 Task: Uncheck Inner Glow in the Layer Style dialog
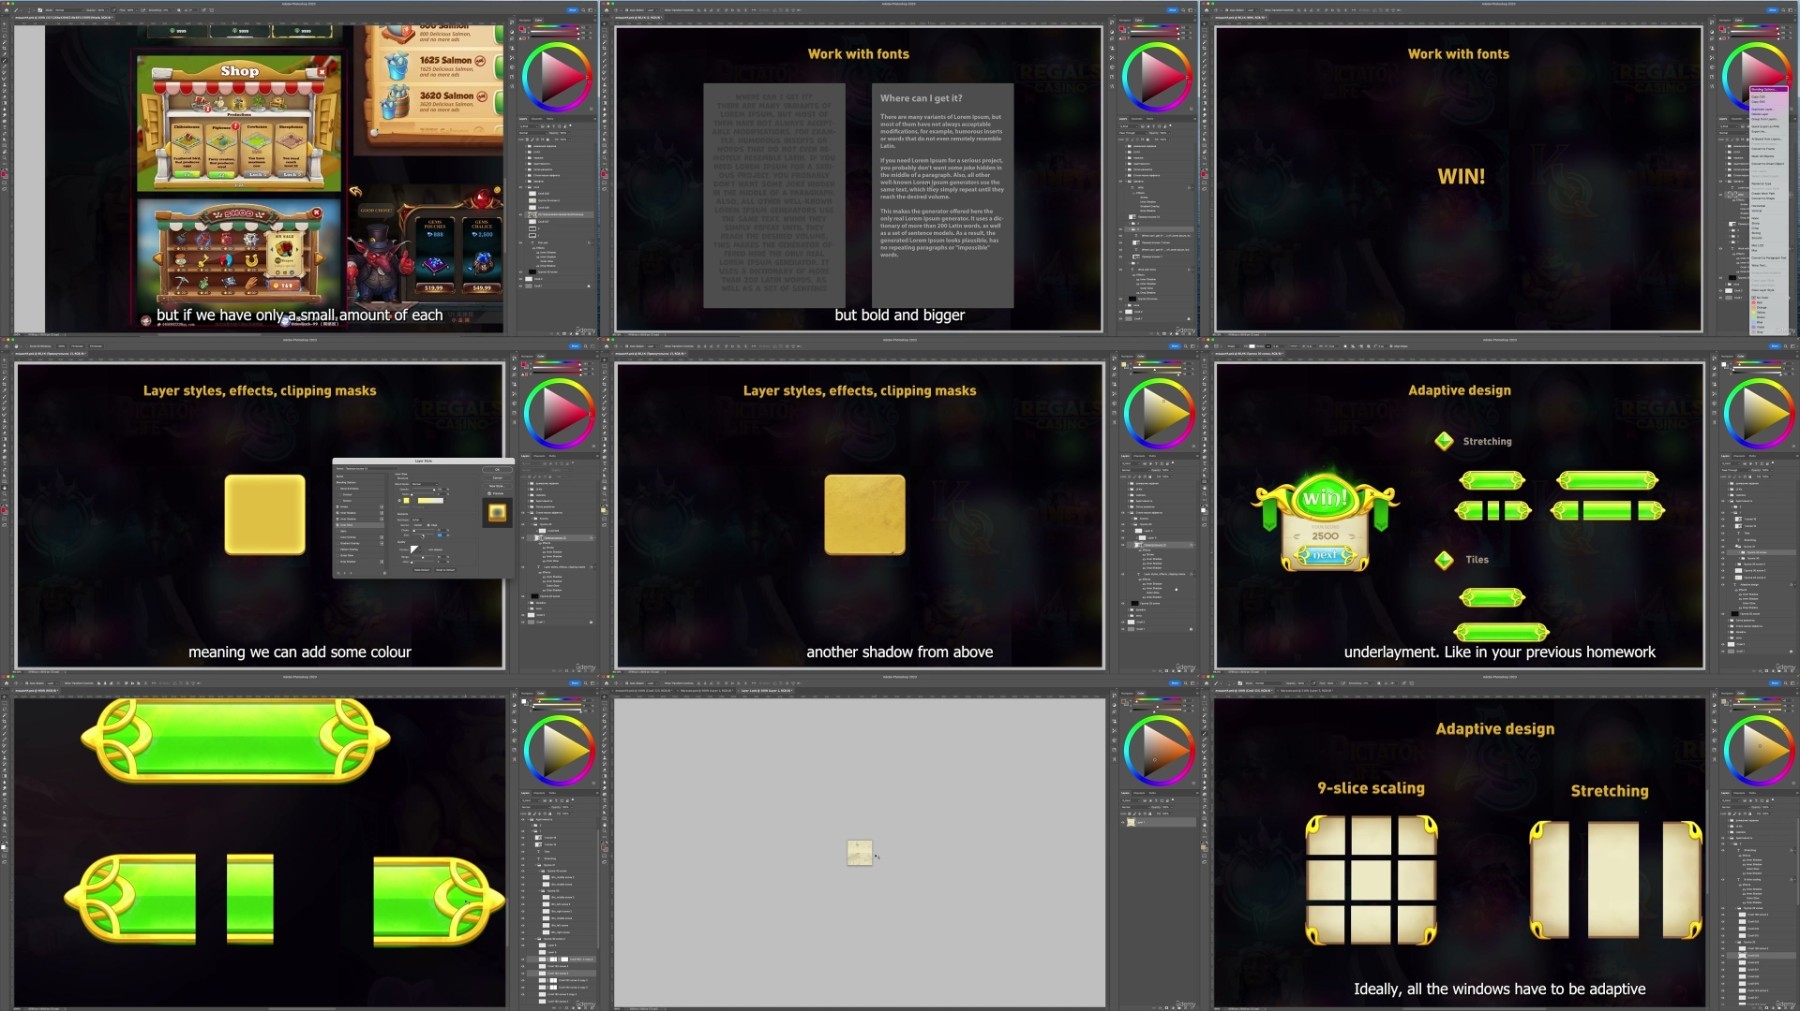(338, 525)
